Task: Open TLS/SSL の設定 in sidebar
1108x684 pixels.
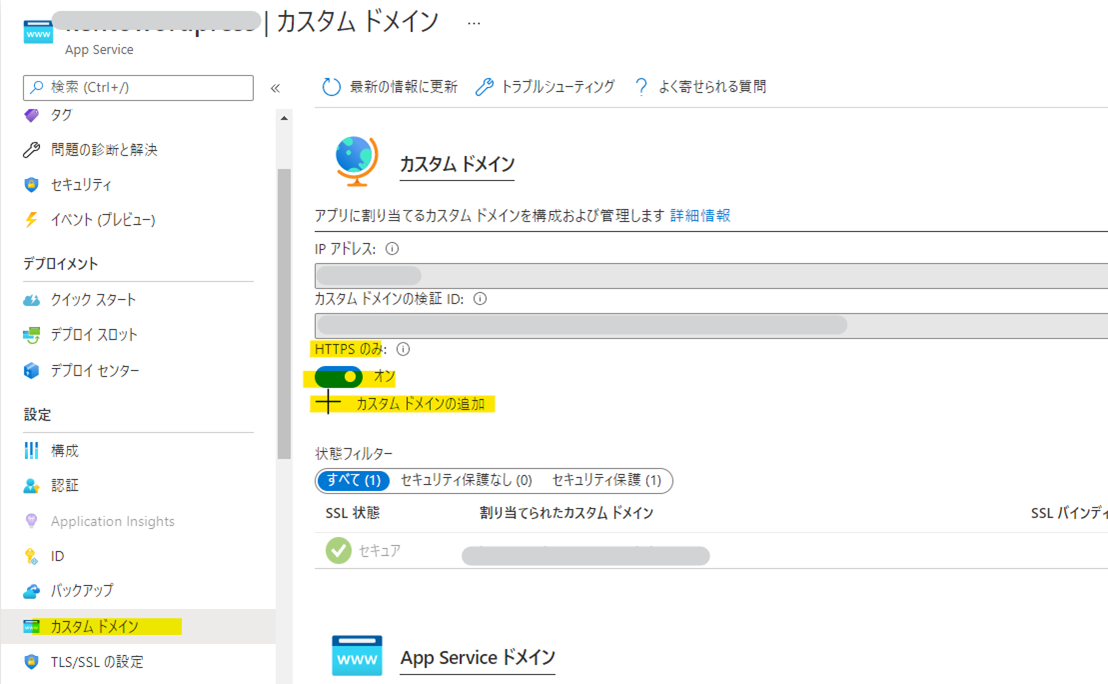Action: (96, 662)
